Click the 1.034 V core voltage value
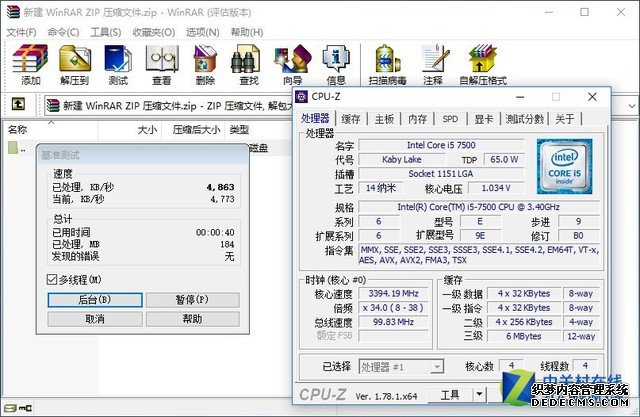Image resolution: width=640 pixels, height=417 pixels. click(x=496, y=188)
